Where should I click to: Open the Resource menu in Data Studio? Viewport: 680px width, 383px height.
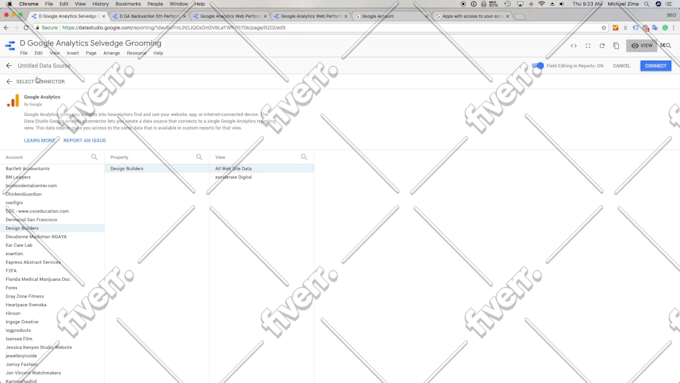[x=137, y=53]
